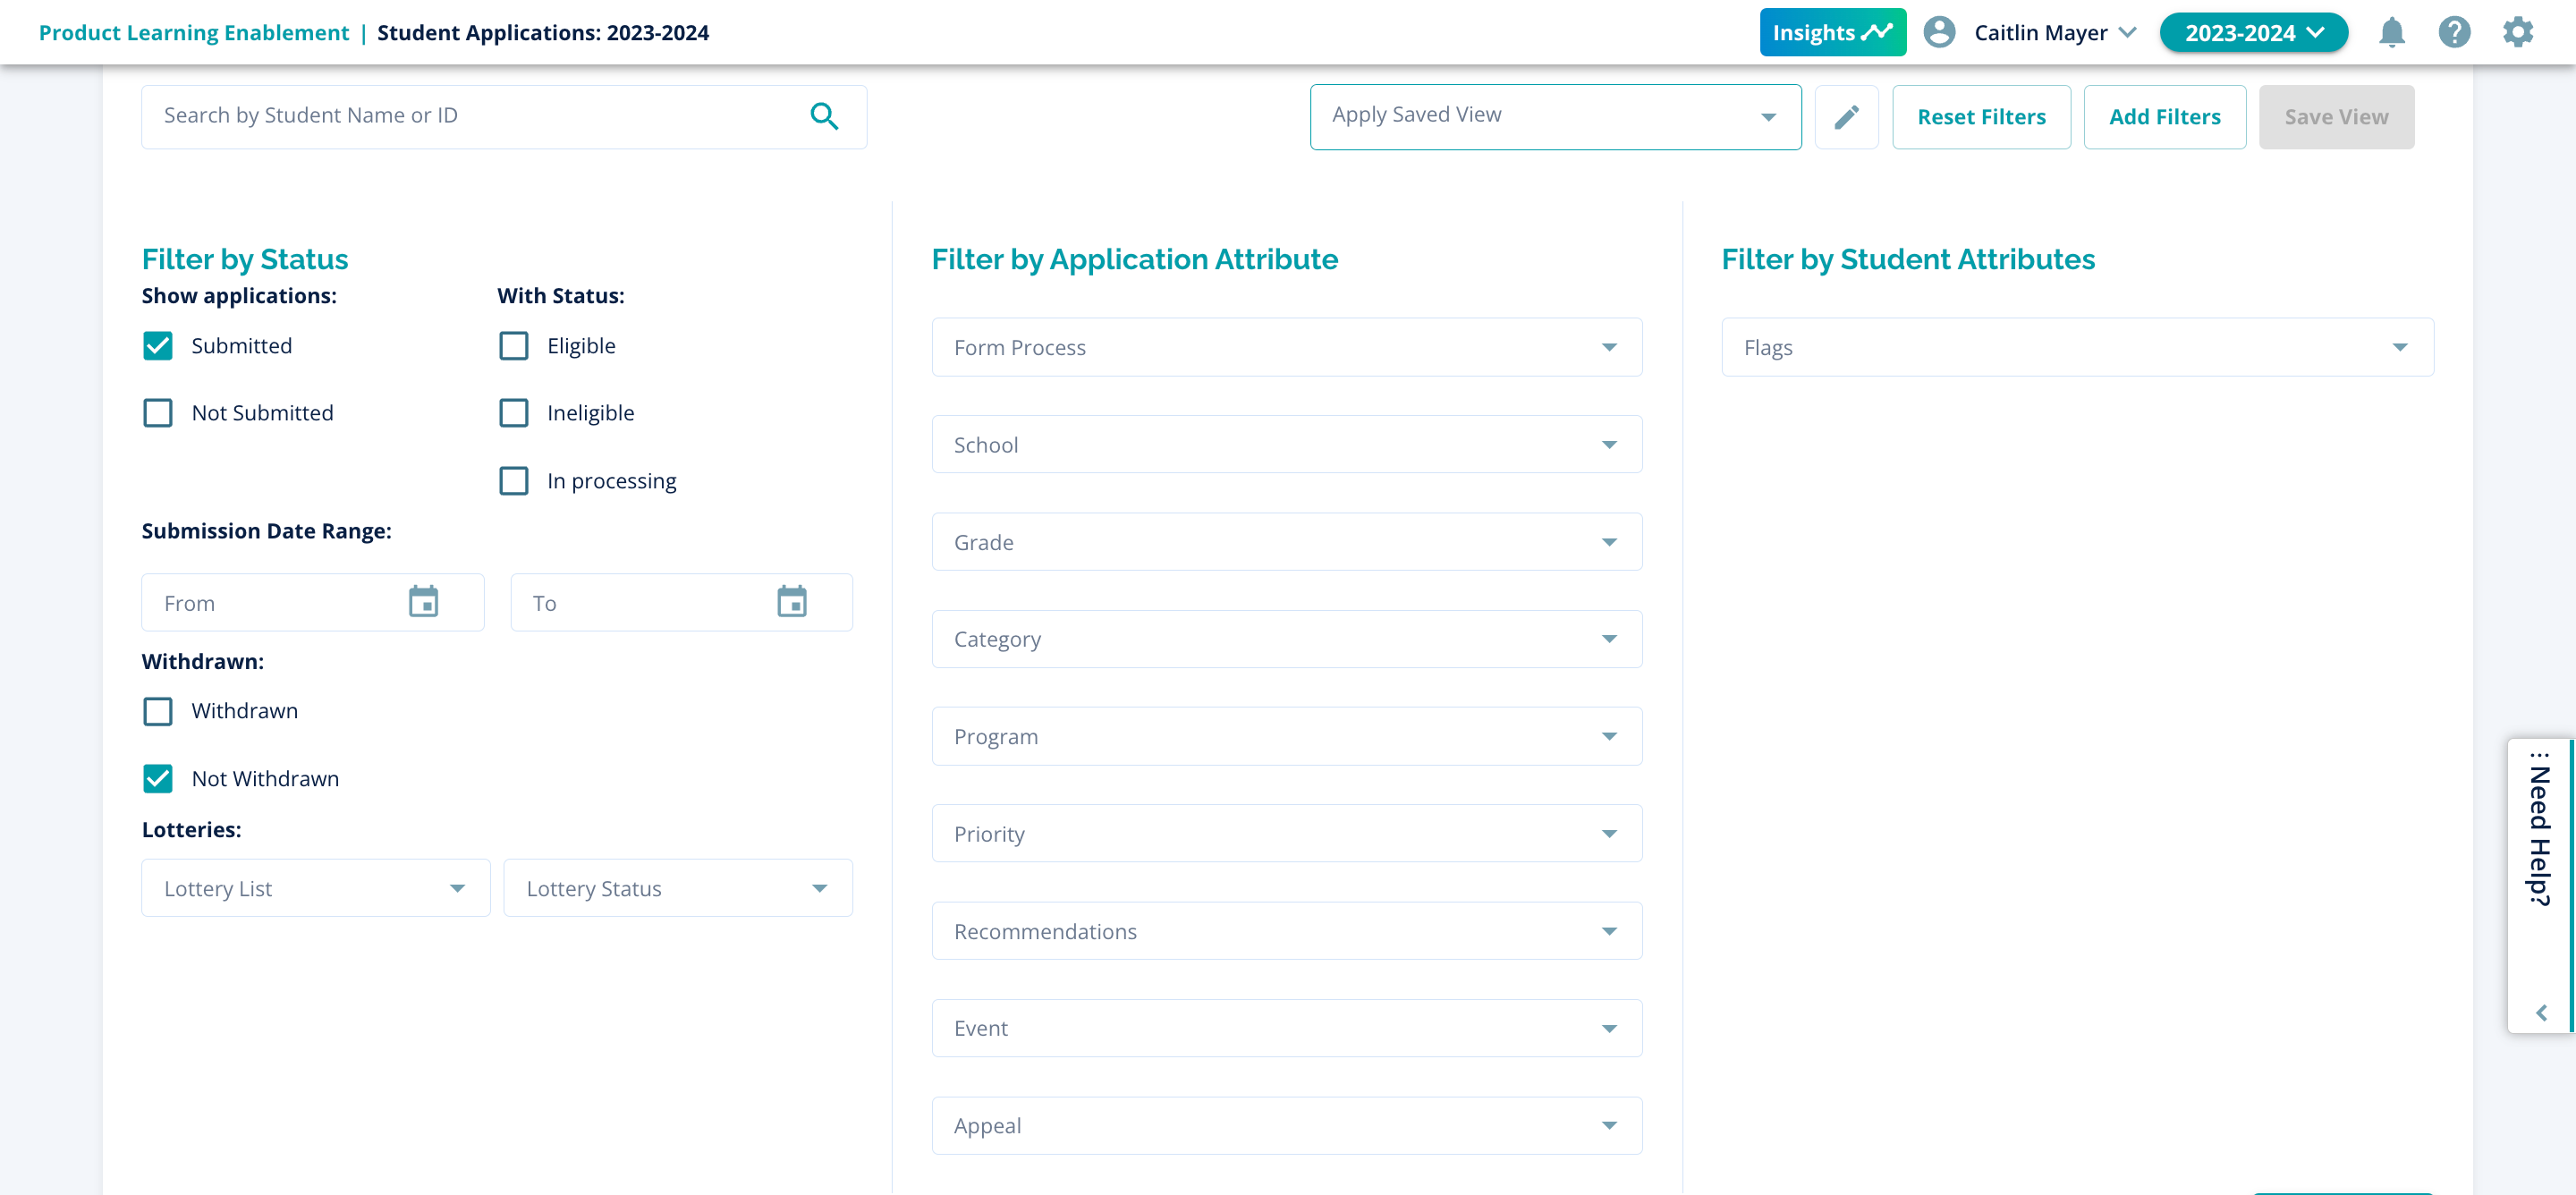Enable the Withdrawn checkbox
This screenshot has width=2576, height=1195.
point(158,711)
